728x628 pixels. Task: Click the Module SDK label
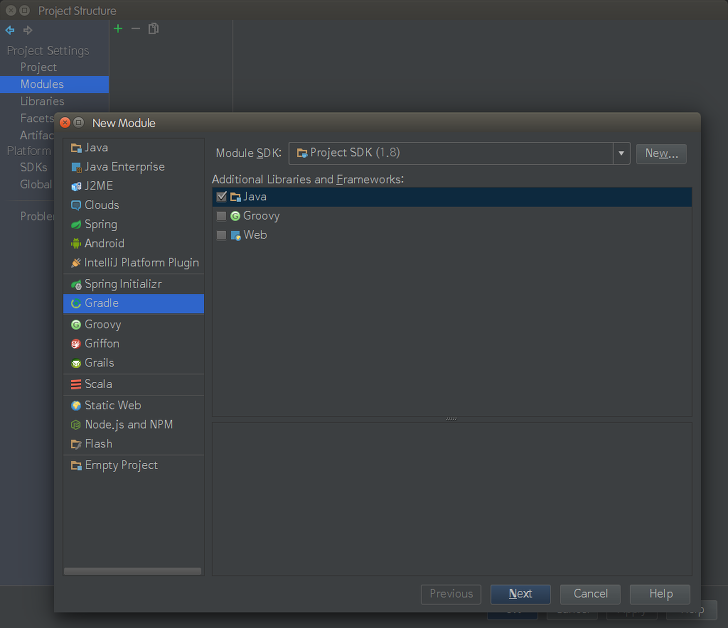(x=249, y=153)
